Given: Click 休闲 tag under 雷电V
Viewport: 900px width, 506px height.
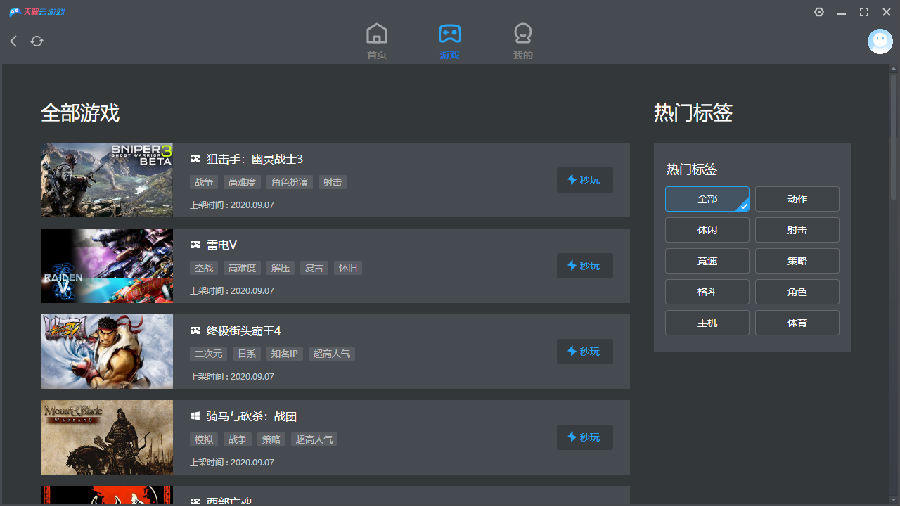Looking at the screenshot, I should pos(347,268).
